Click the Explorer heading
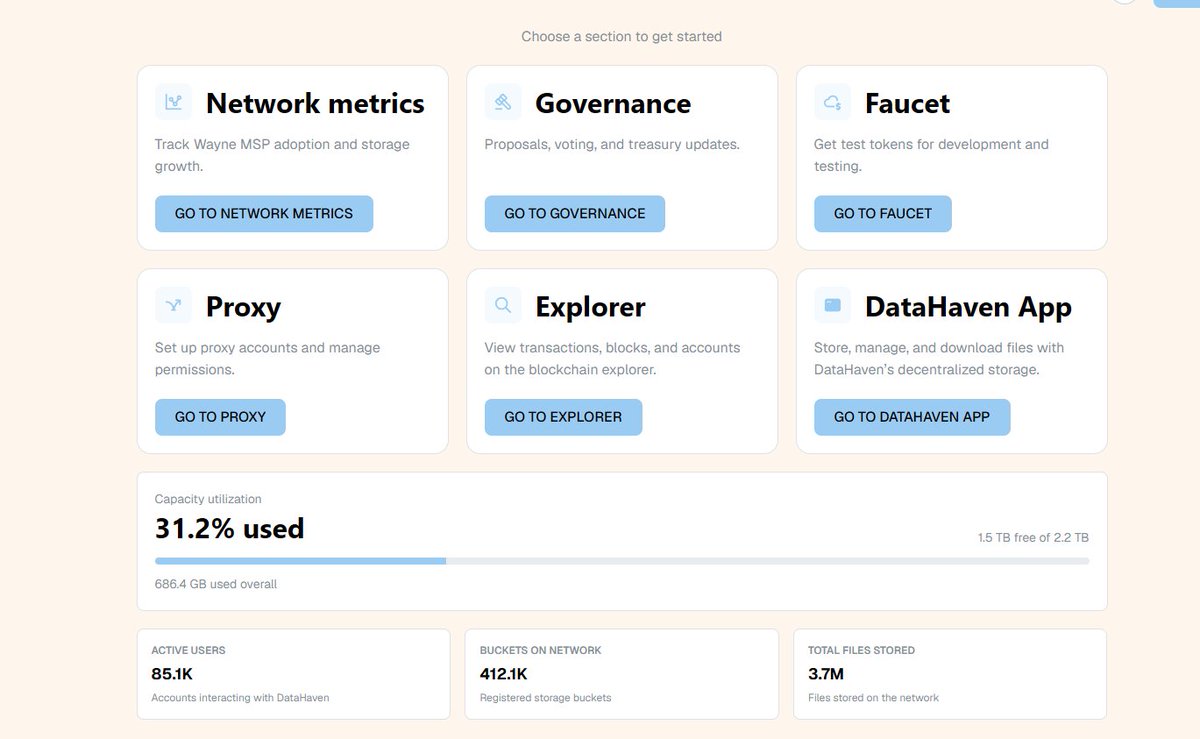1200x739 pixels. point(590,307)
